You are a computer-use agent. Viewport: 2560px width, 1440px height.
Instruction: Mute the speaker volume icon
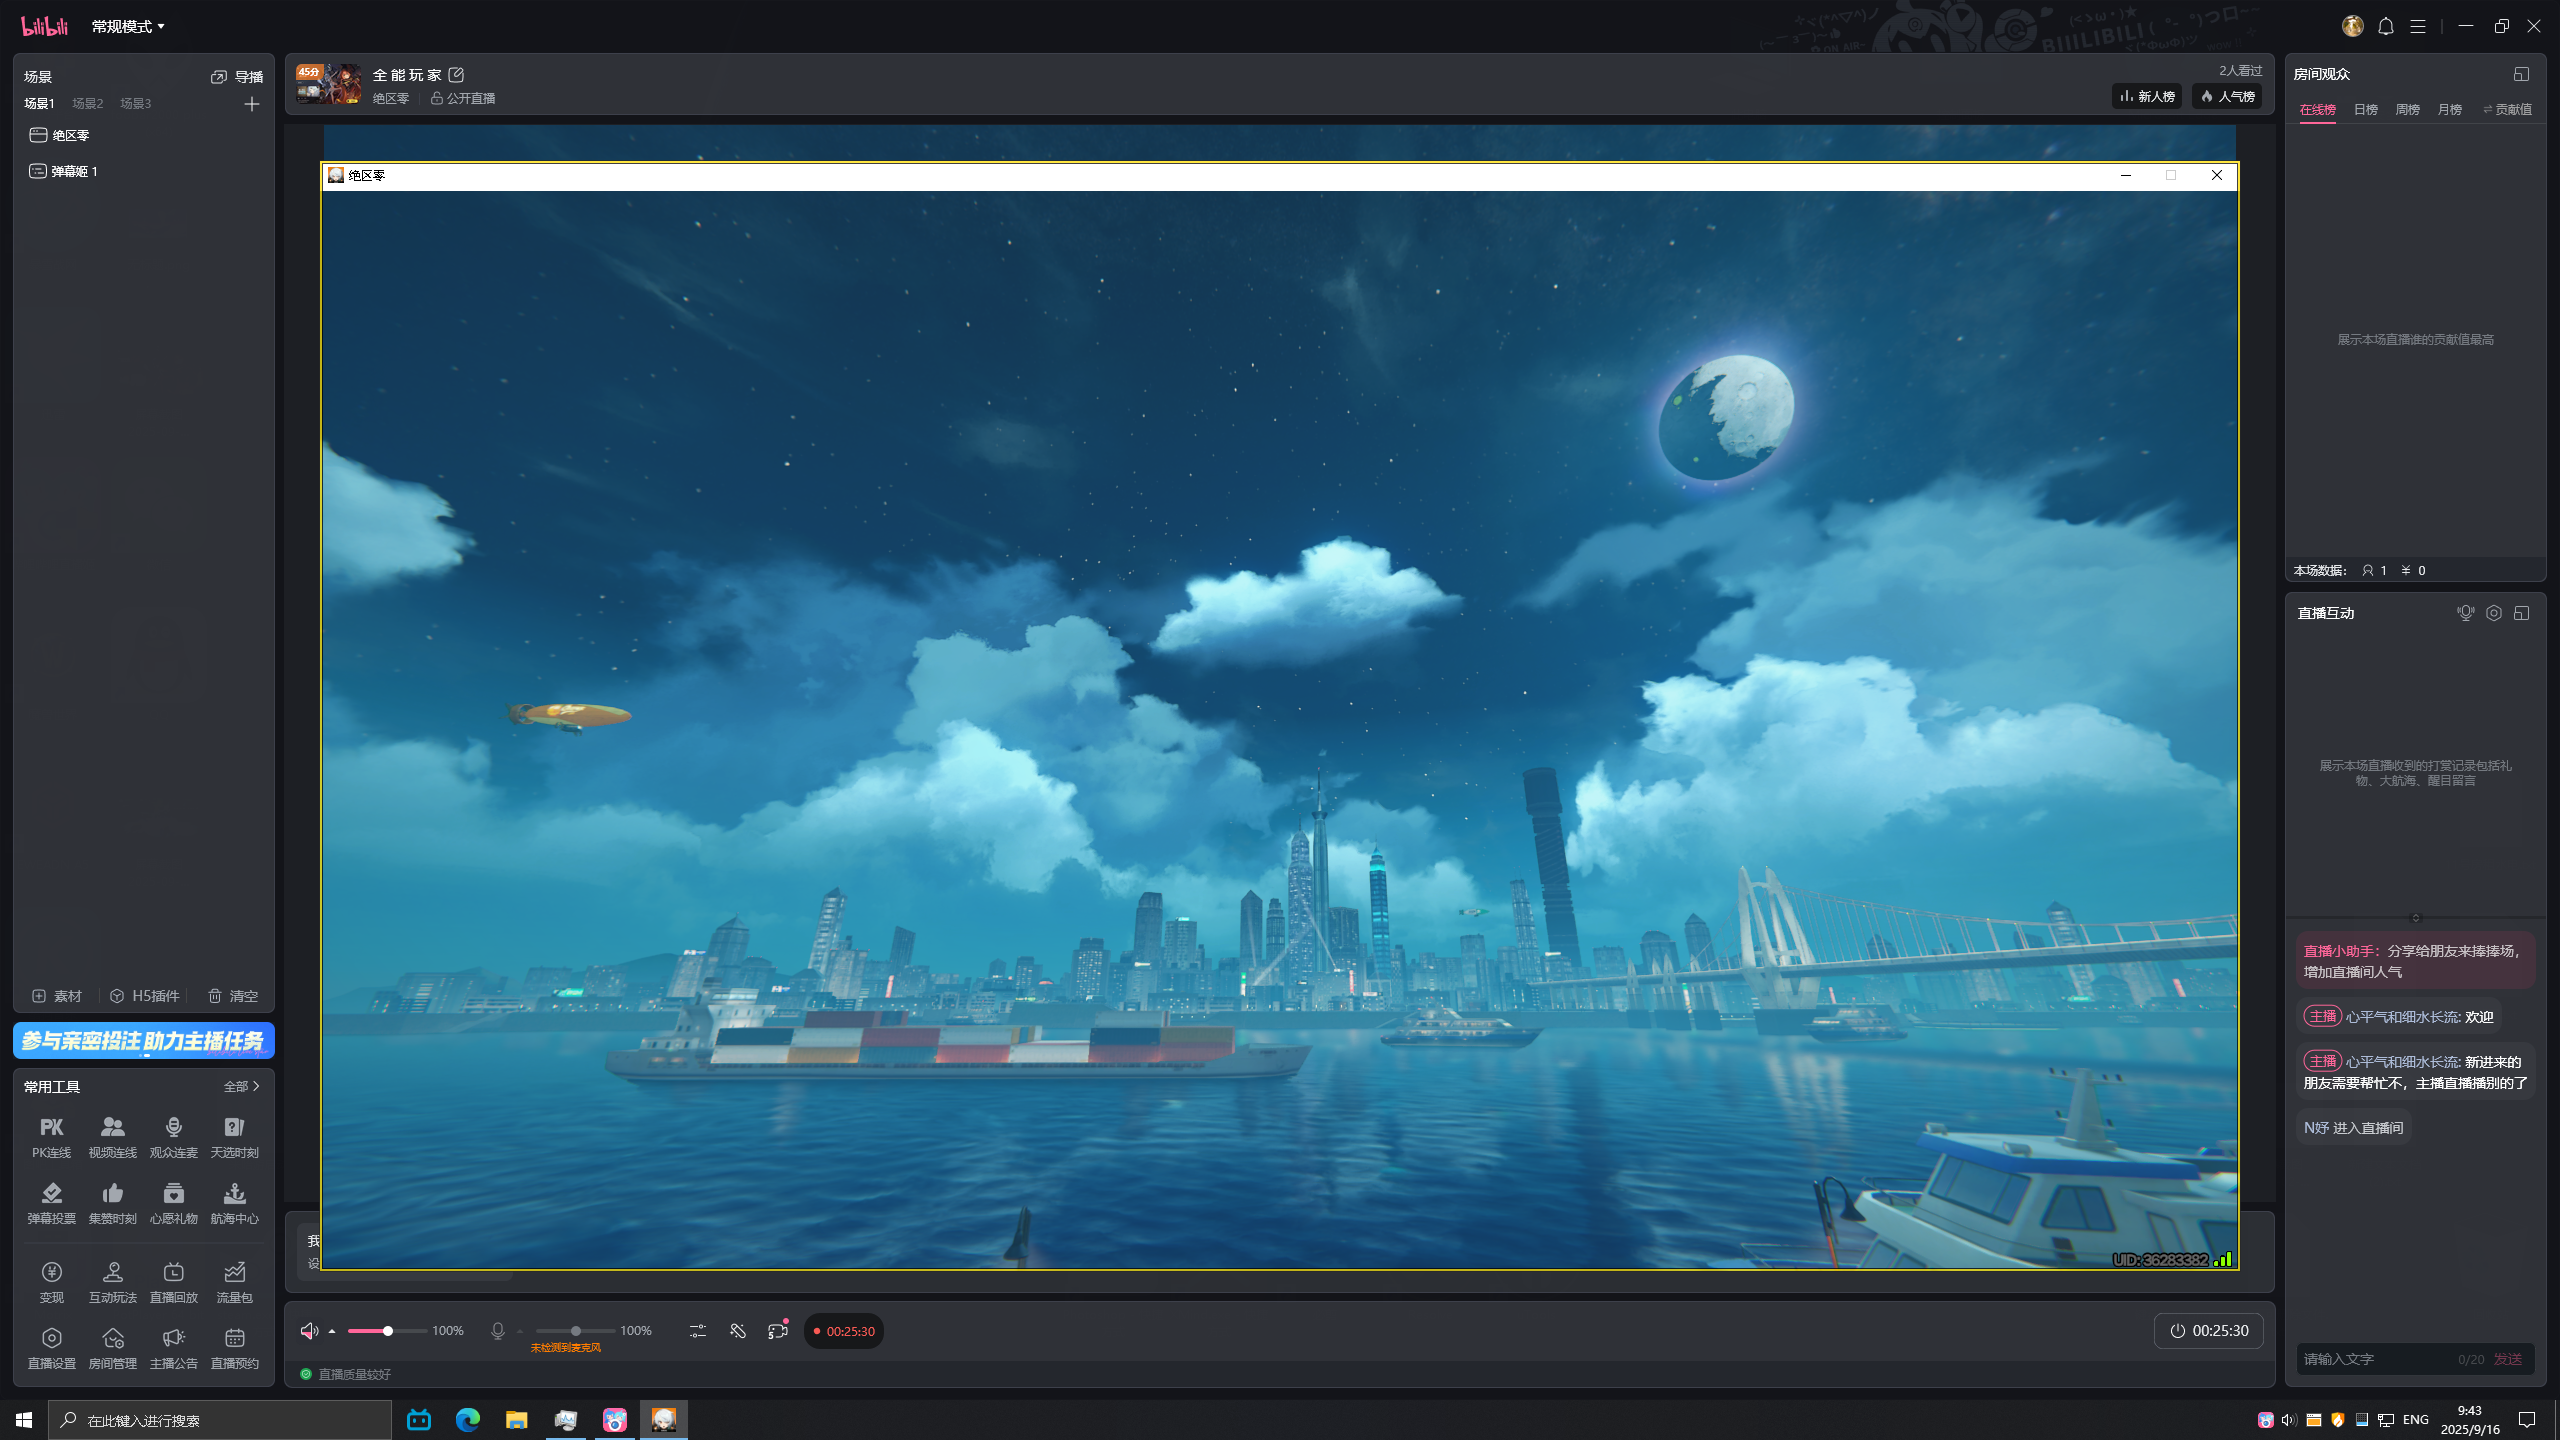[309, 1331]
